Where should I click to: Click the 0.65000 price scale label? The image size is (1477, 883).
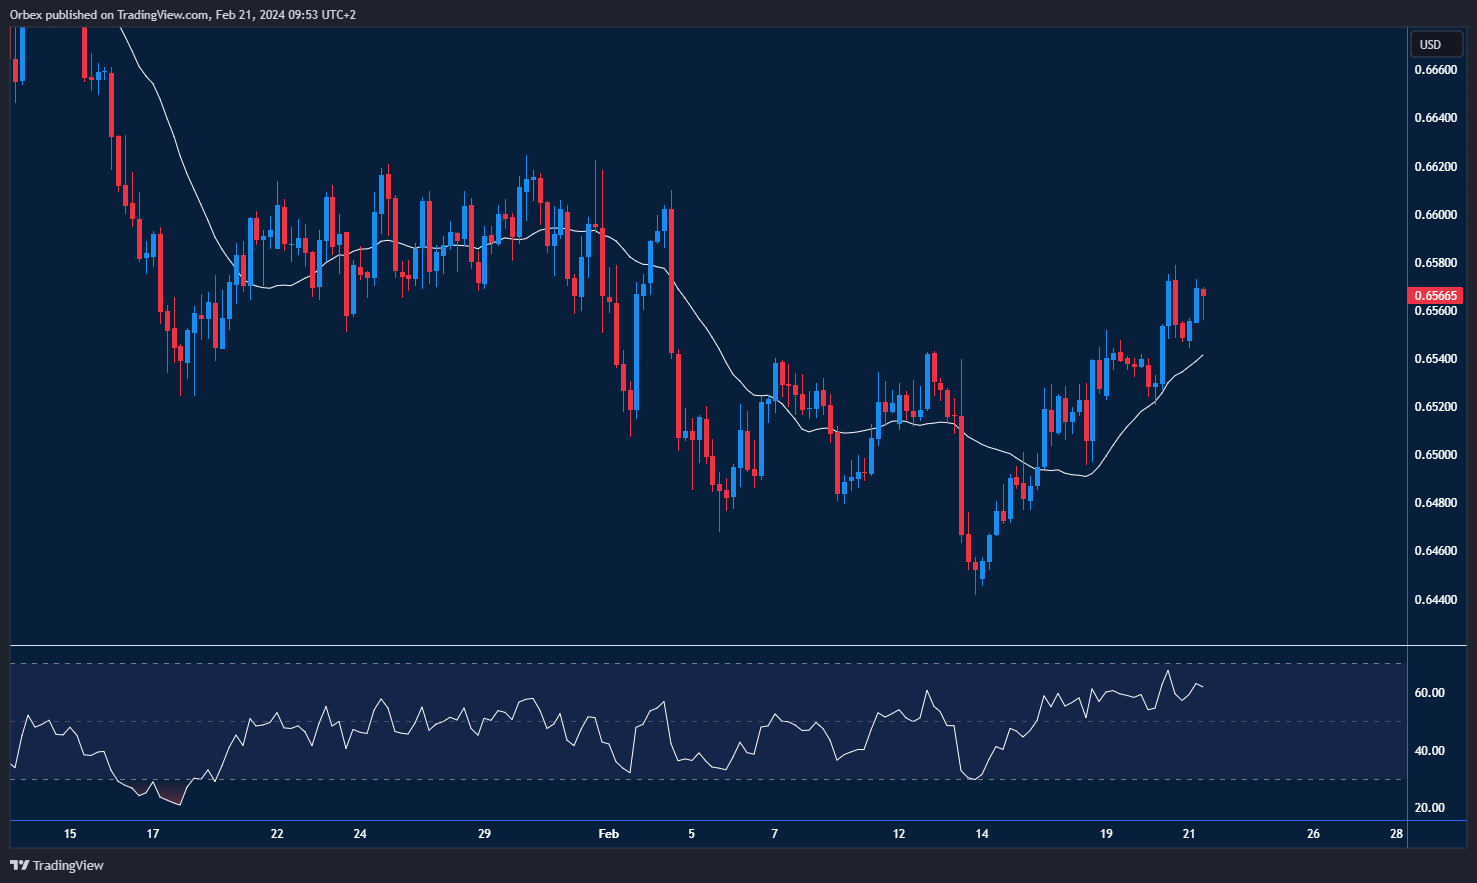1435,455
